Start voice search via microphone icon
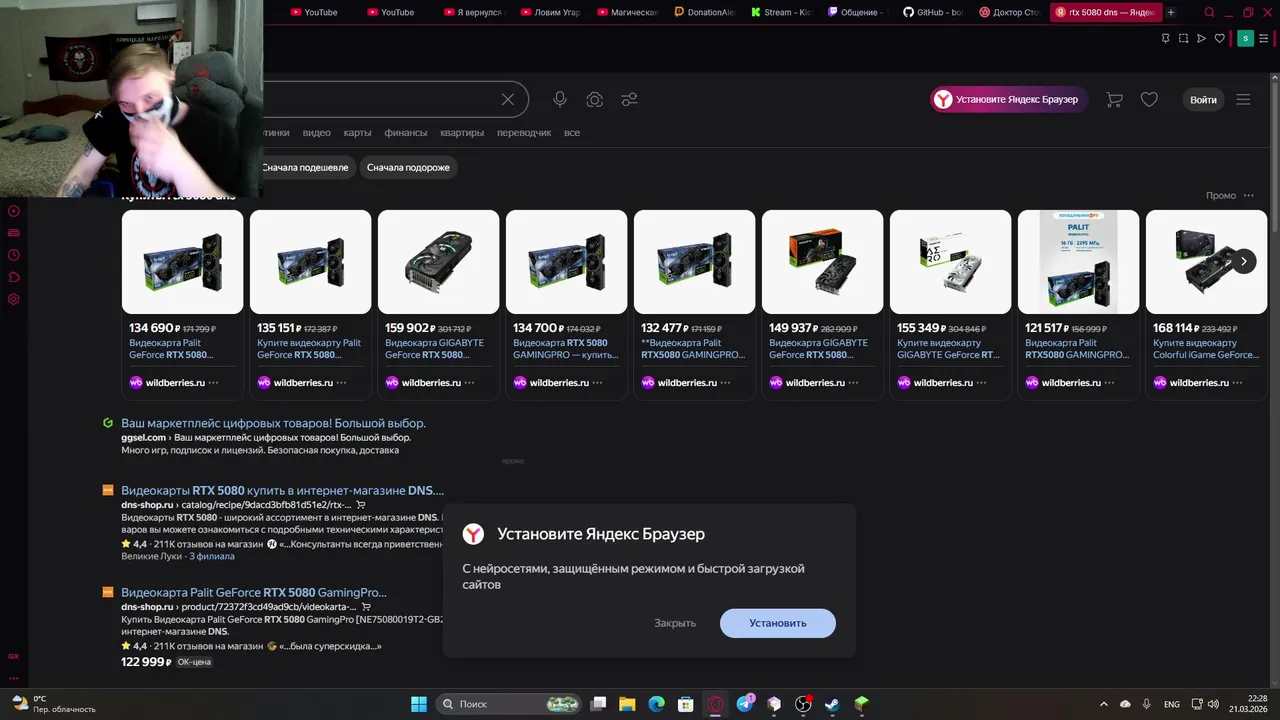This screenshot has height=720, width=1280. pyautogui.click(x=560, y=99)
